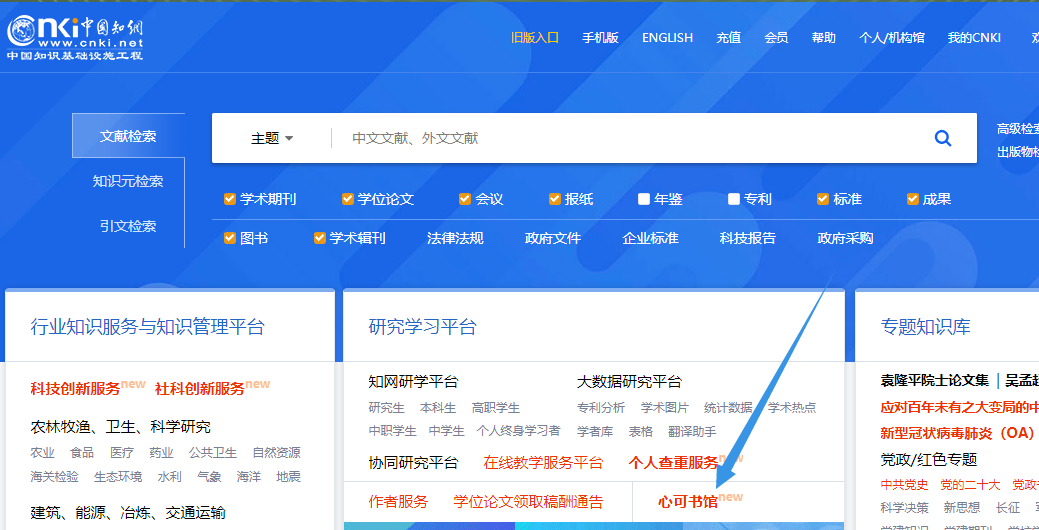
Task: Uncheck the 学位论文 checkbox
Action: pyautogui.click(x=348, y=199)
